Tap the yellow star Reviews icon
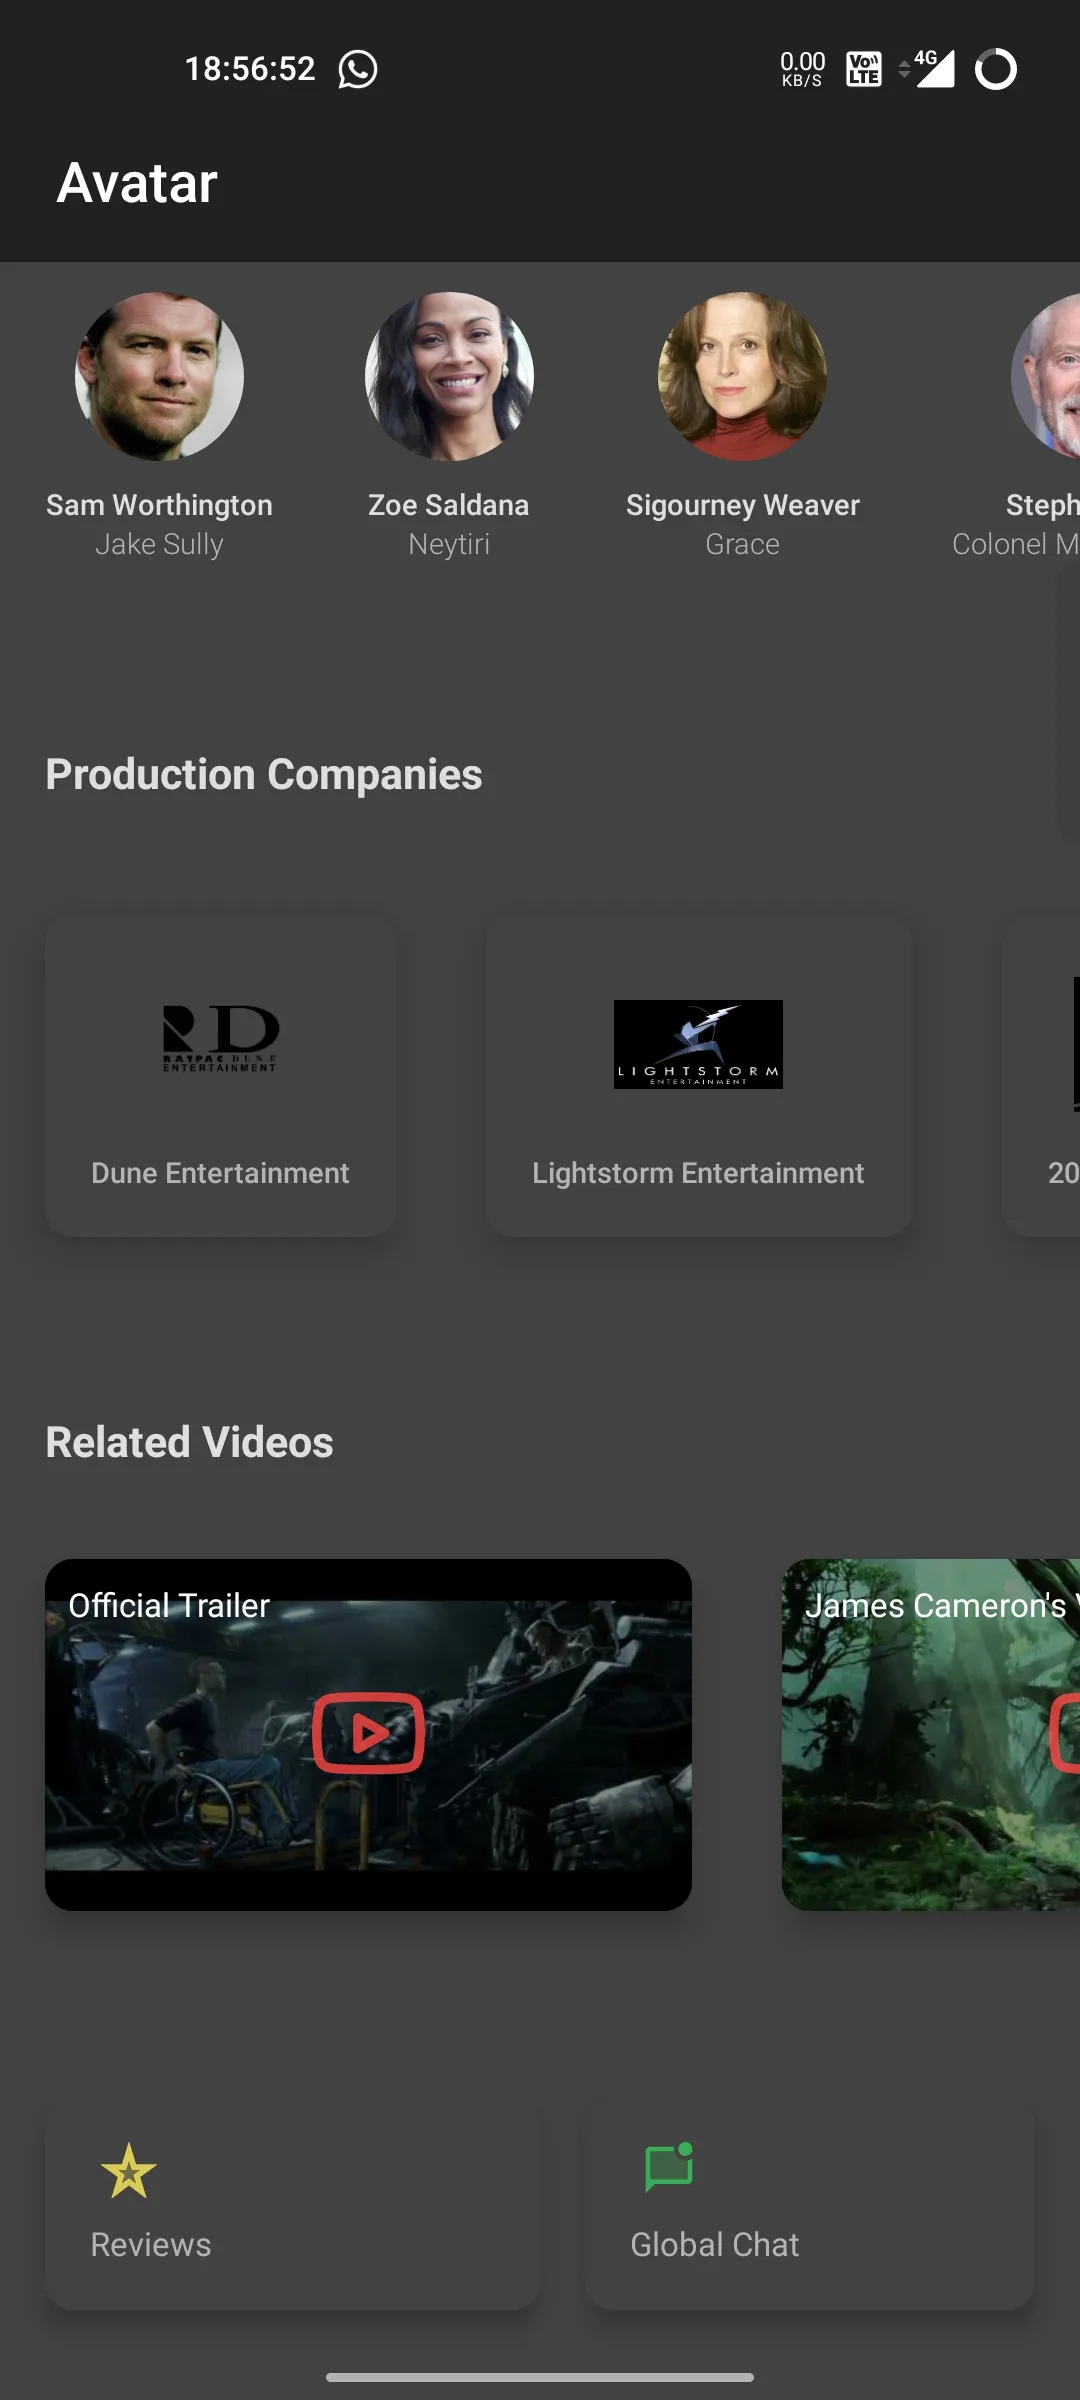Image resolution: width=1080 pixels, height=2400 pixels. pos(129,2171)
